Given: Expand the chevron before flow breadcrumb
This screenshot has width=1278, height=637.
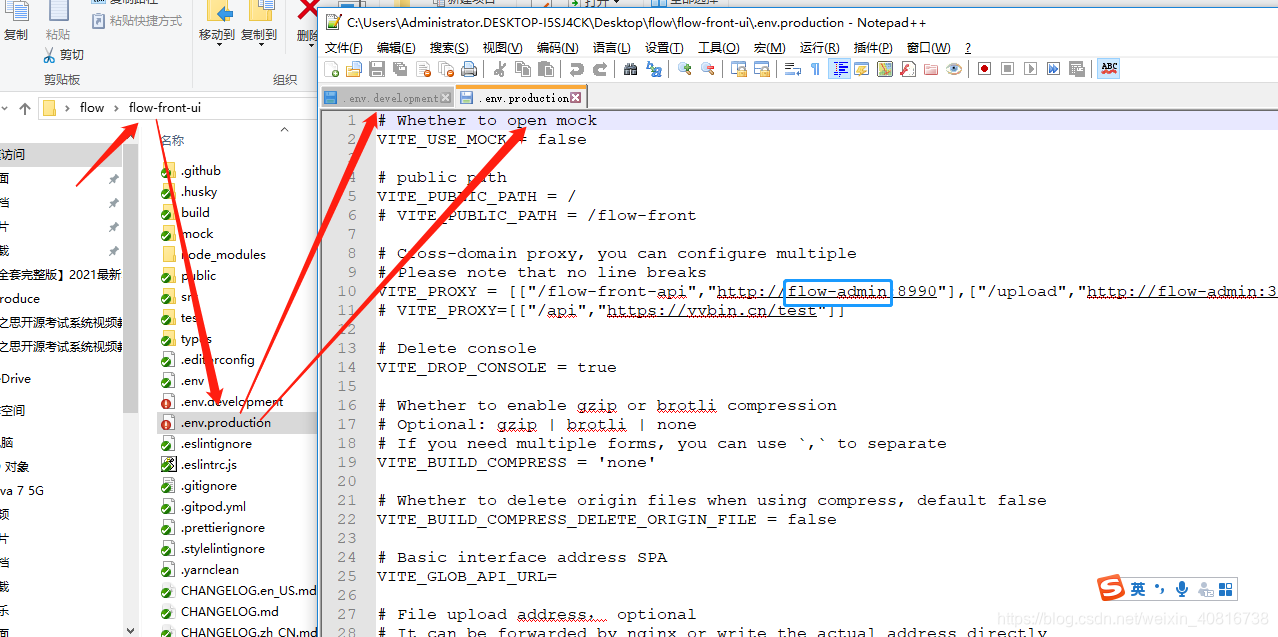Looking at the screenshot, I should coord(67,108).
